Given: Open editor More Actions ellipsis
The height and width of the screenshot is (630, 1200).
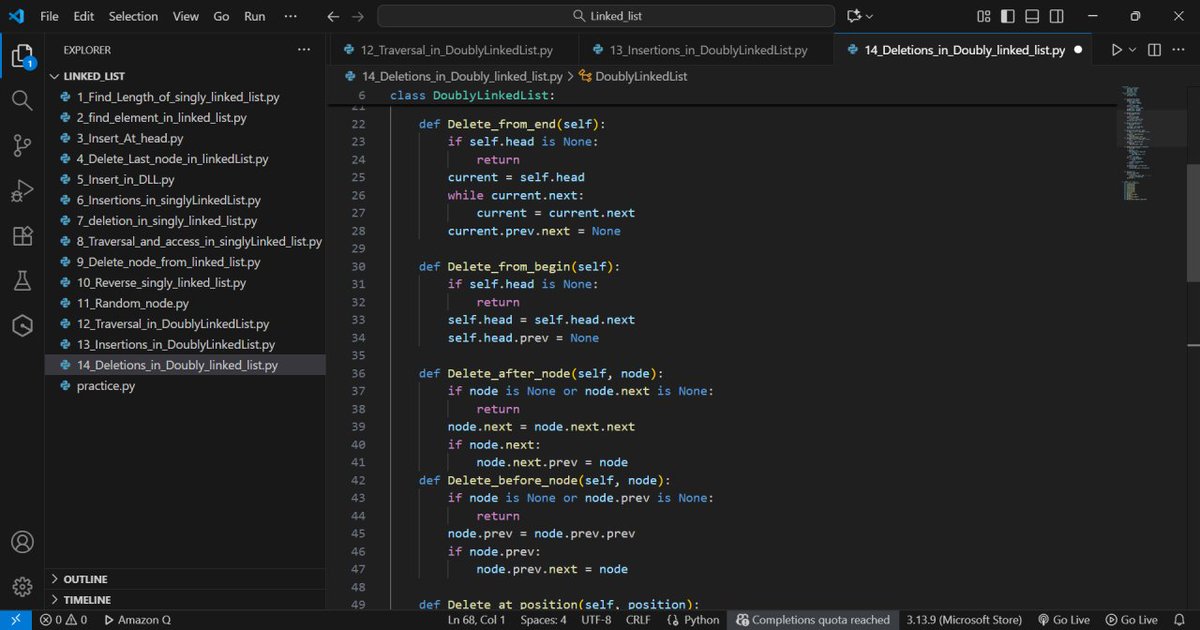Looking at the screenshot, I should point(1180,50).
